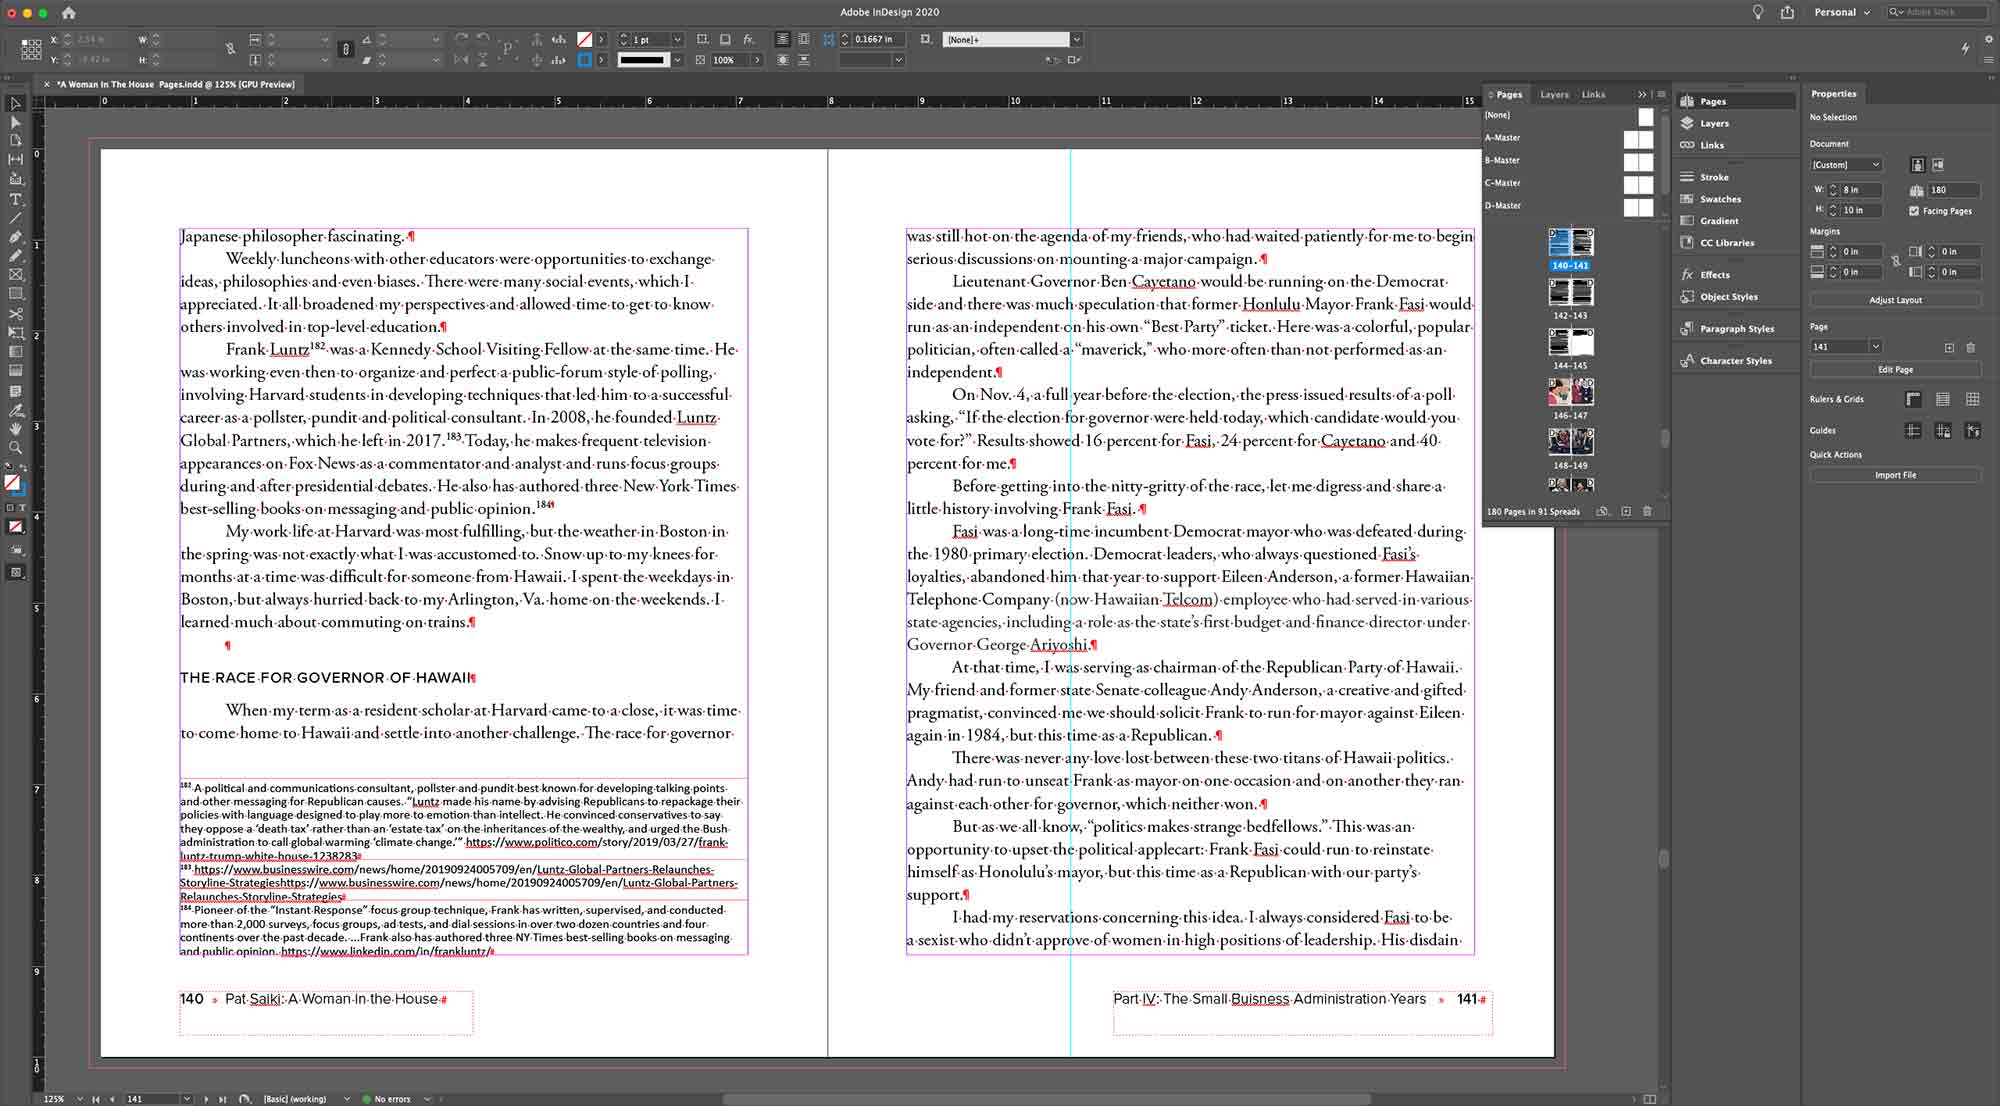This screenshot has height=1106, width=2000.
Task: Select the Scissors tool
Action: 15,314
